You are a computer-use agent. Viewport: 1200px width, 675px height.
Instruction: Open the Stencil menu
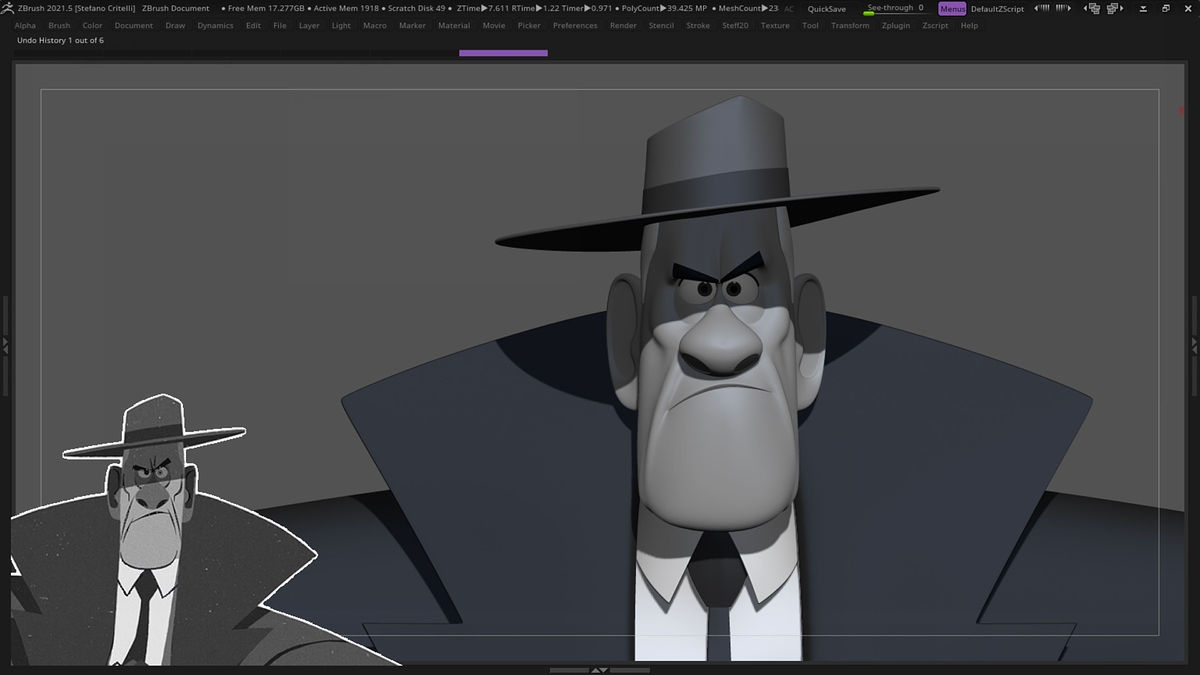pyautogui.click(x=661, y=25)
